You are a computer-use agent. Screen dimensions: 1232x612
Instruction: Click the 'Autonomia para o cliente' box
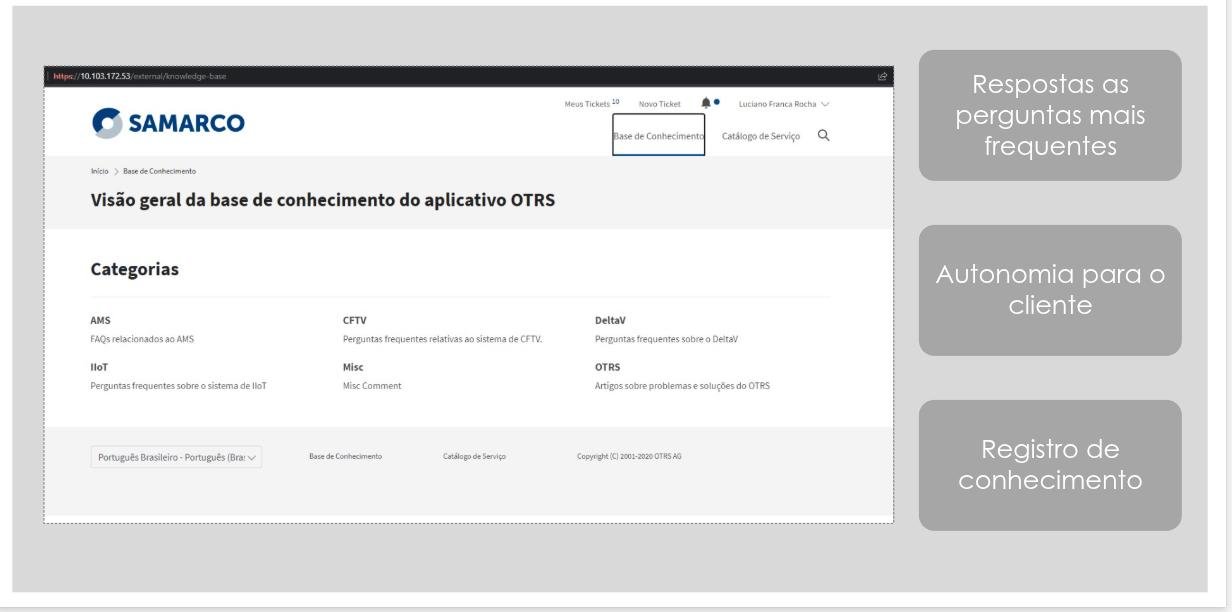[1050, 290]
